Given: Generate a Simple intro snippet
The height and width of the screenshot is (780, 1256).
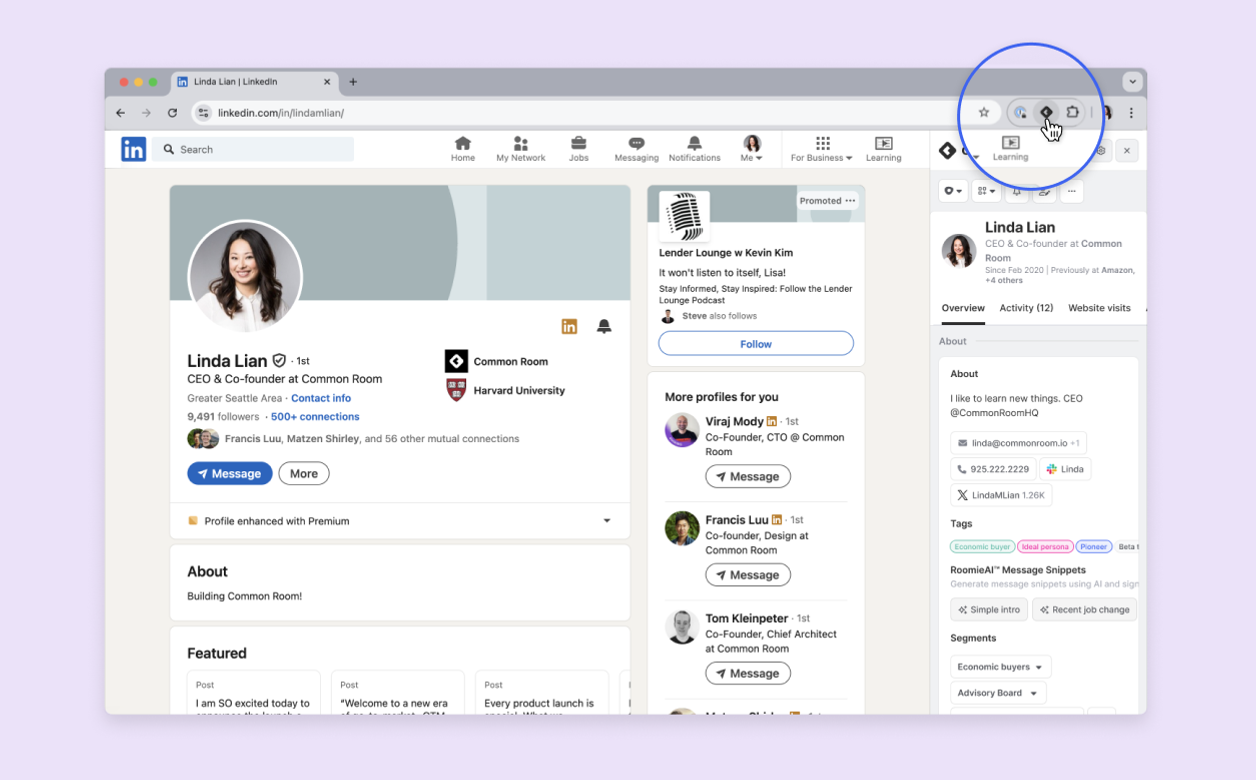Looking at the screenshot, I should 989,610.
